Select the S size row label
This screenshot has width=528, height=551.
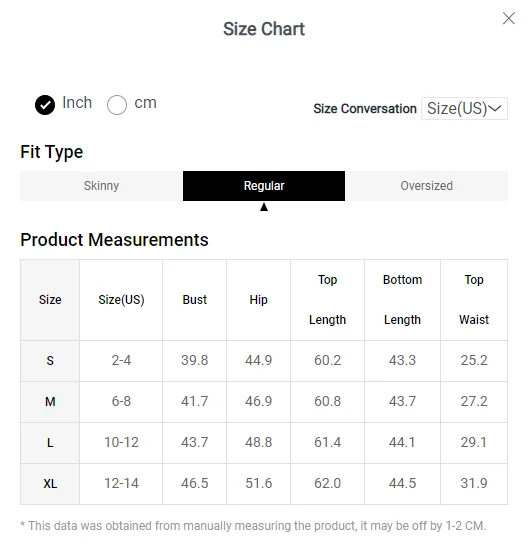point(50,361)
